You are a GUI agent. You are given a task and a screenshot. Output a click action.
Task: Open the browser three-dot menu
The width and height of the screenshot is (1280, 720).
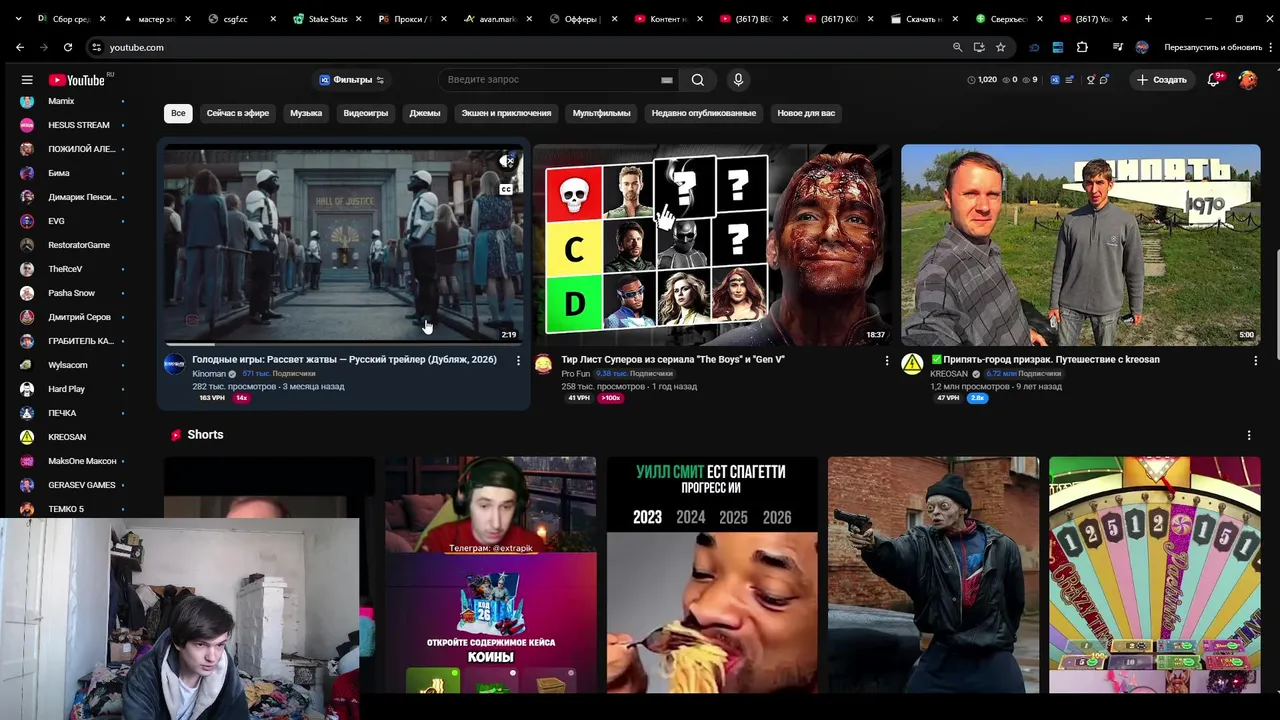(x=1270, y=47)
